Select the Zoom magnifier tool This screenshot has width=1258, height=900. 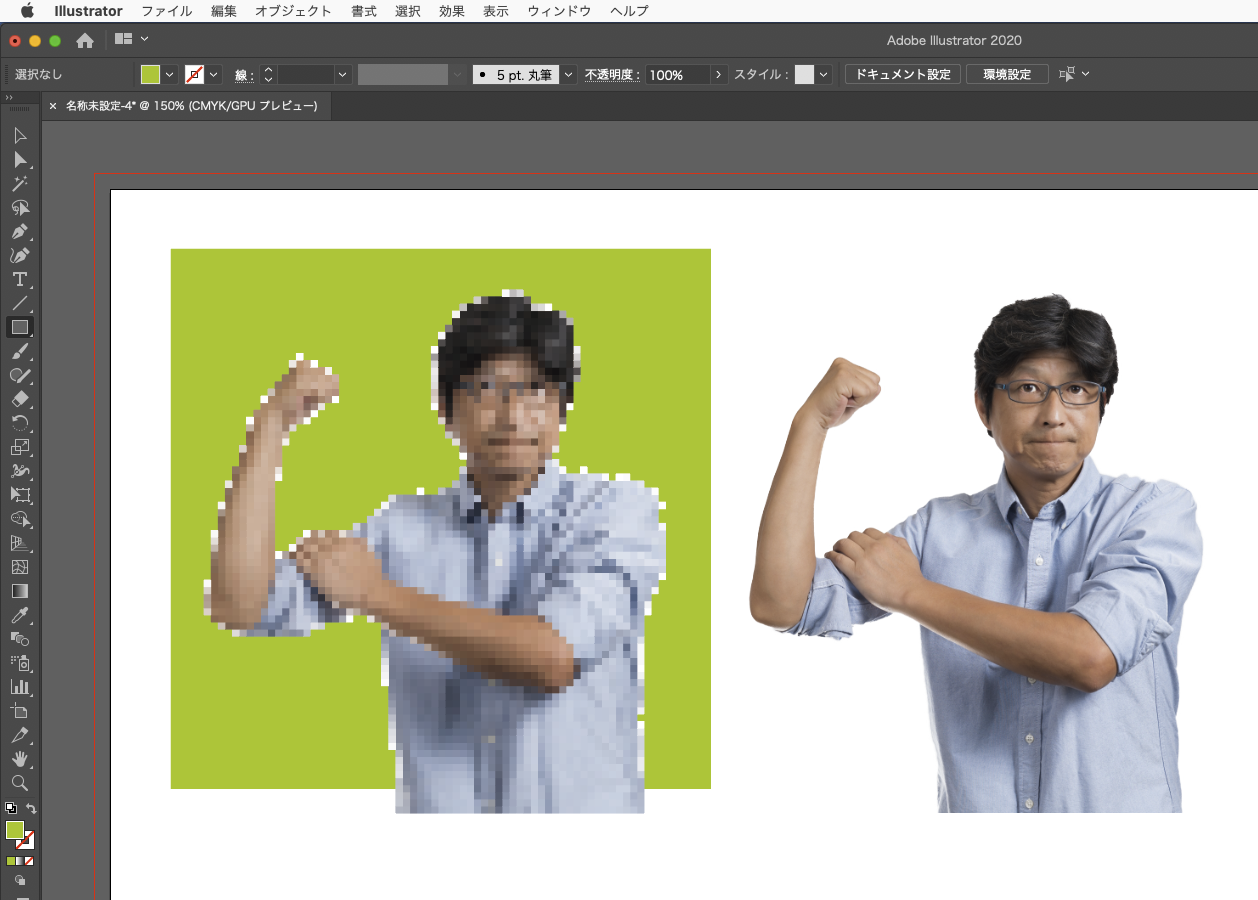(20, 783)
